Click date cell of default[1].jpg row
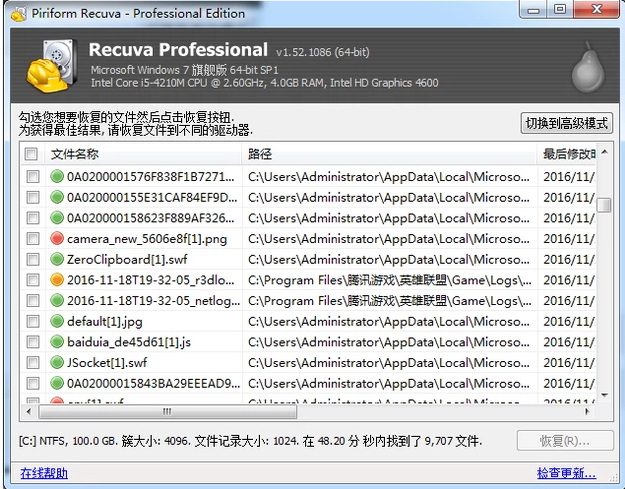This screenshot has width=625, height=489. coord(566,321)
